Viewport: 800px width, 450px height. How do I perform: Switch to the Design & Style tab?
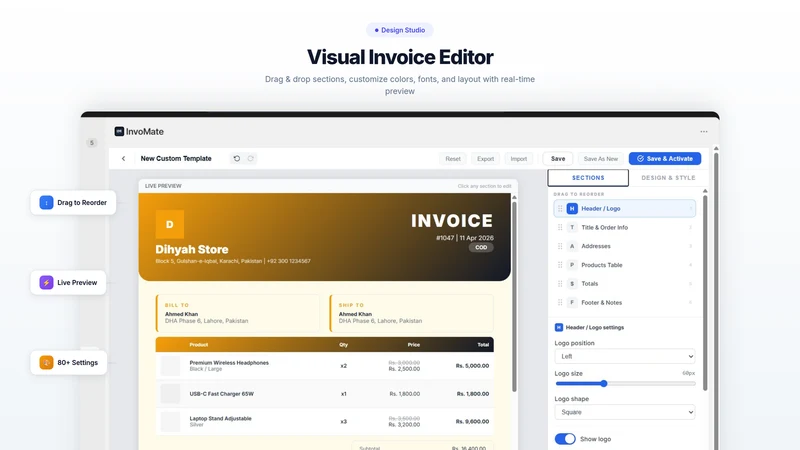(x=668, y=178)
